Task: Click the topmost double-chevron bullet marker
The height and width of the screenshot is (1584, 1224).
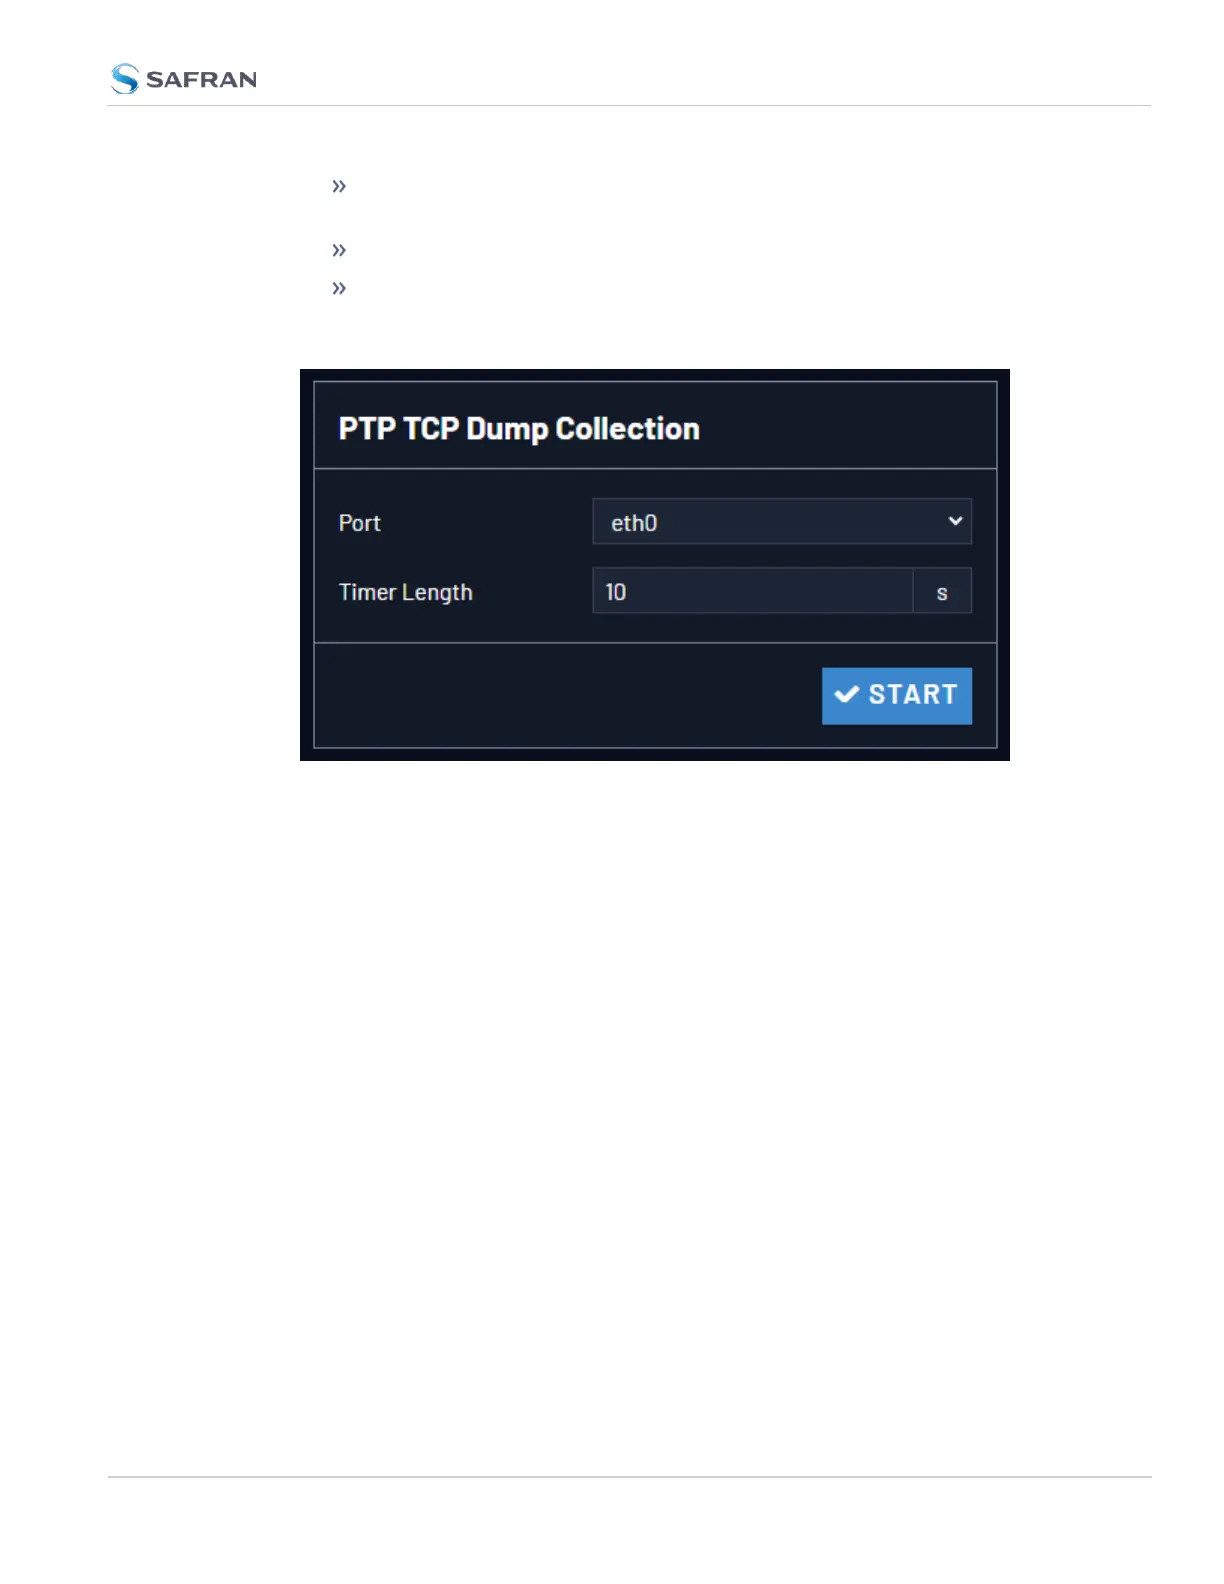Action: coord(339,186)
